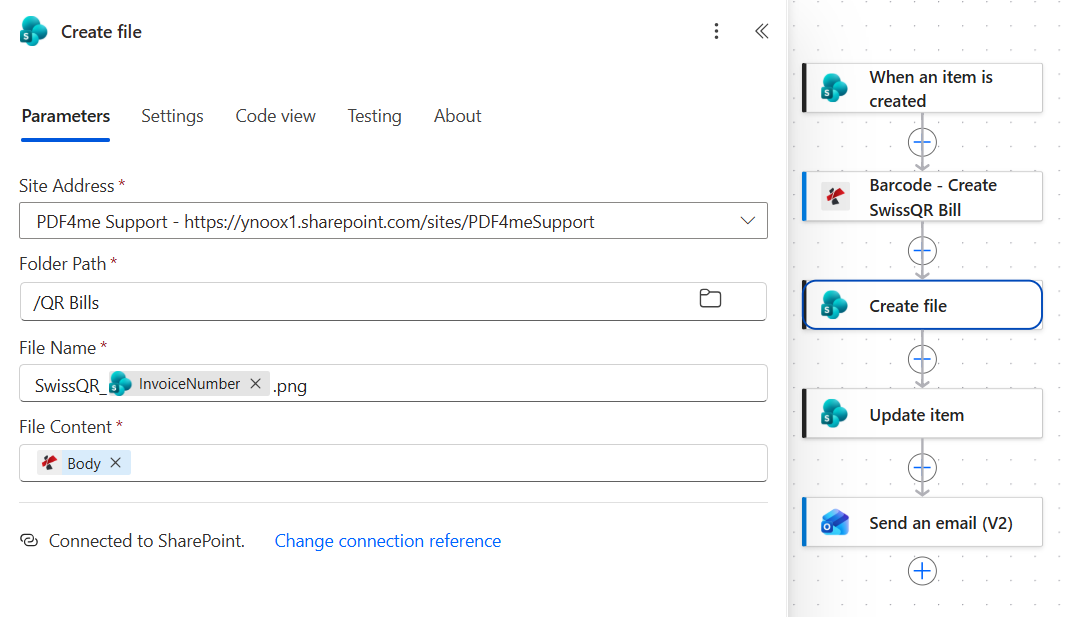Switch to the Settings tab
This screenshot has height=617, width=1069.
(172, 116)
